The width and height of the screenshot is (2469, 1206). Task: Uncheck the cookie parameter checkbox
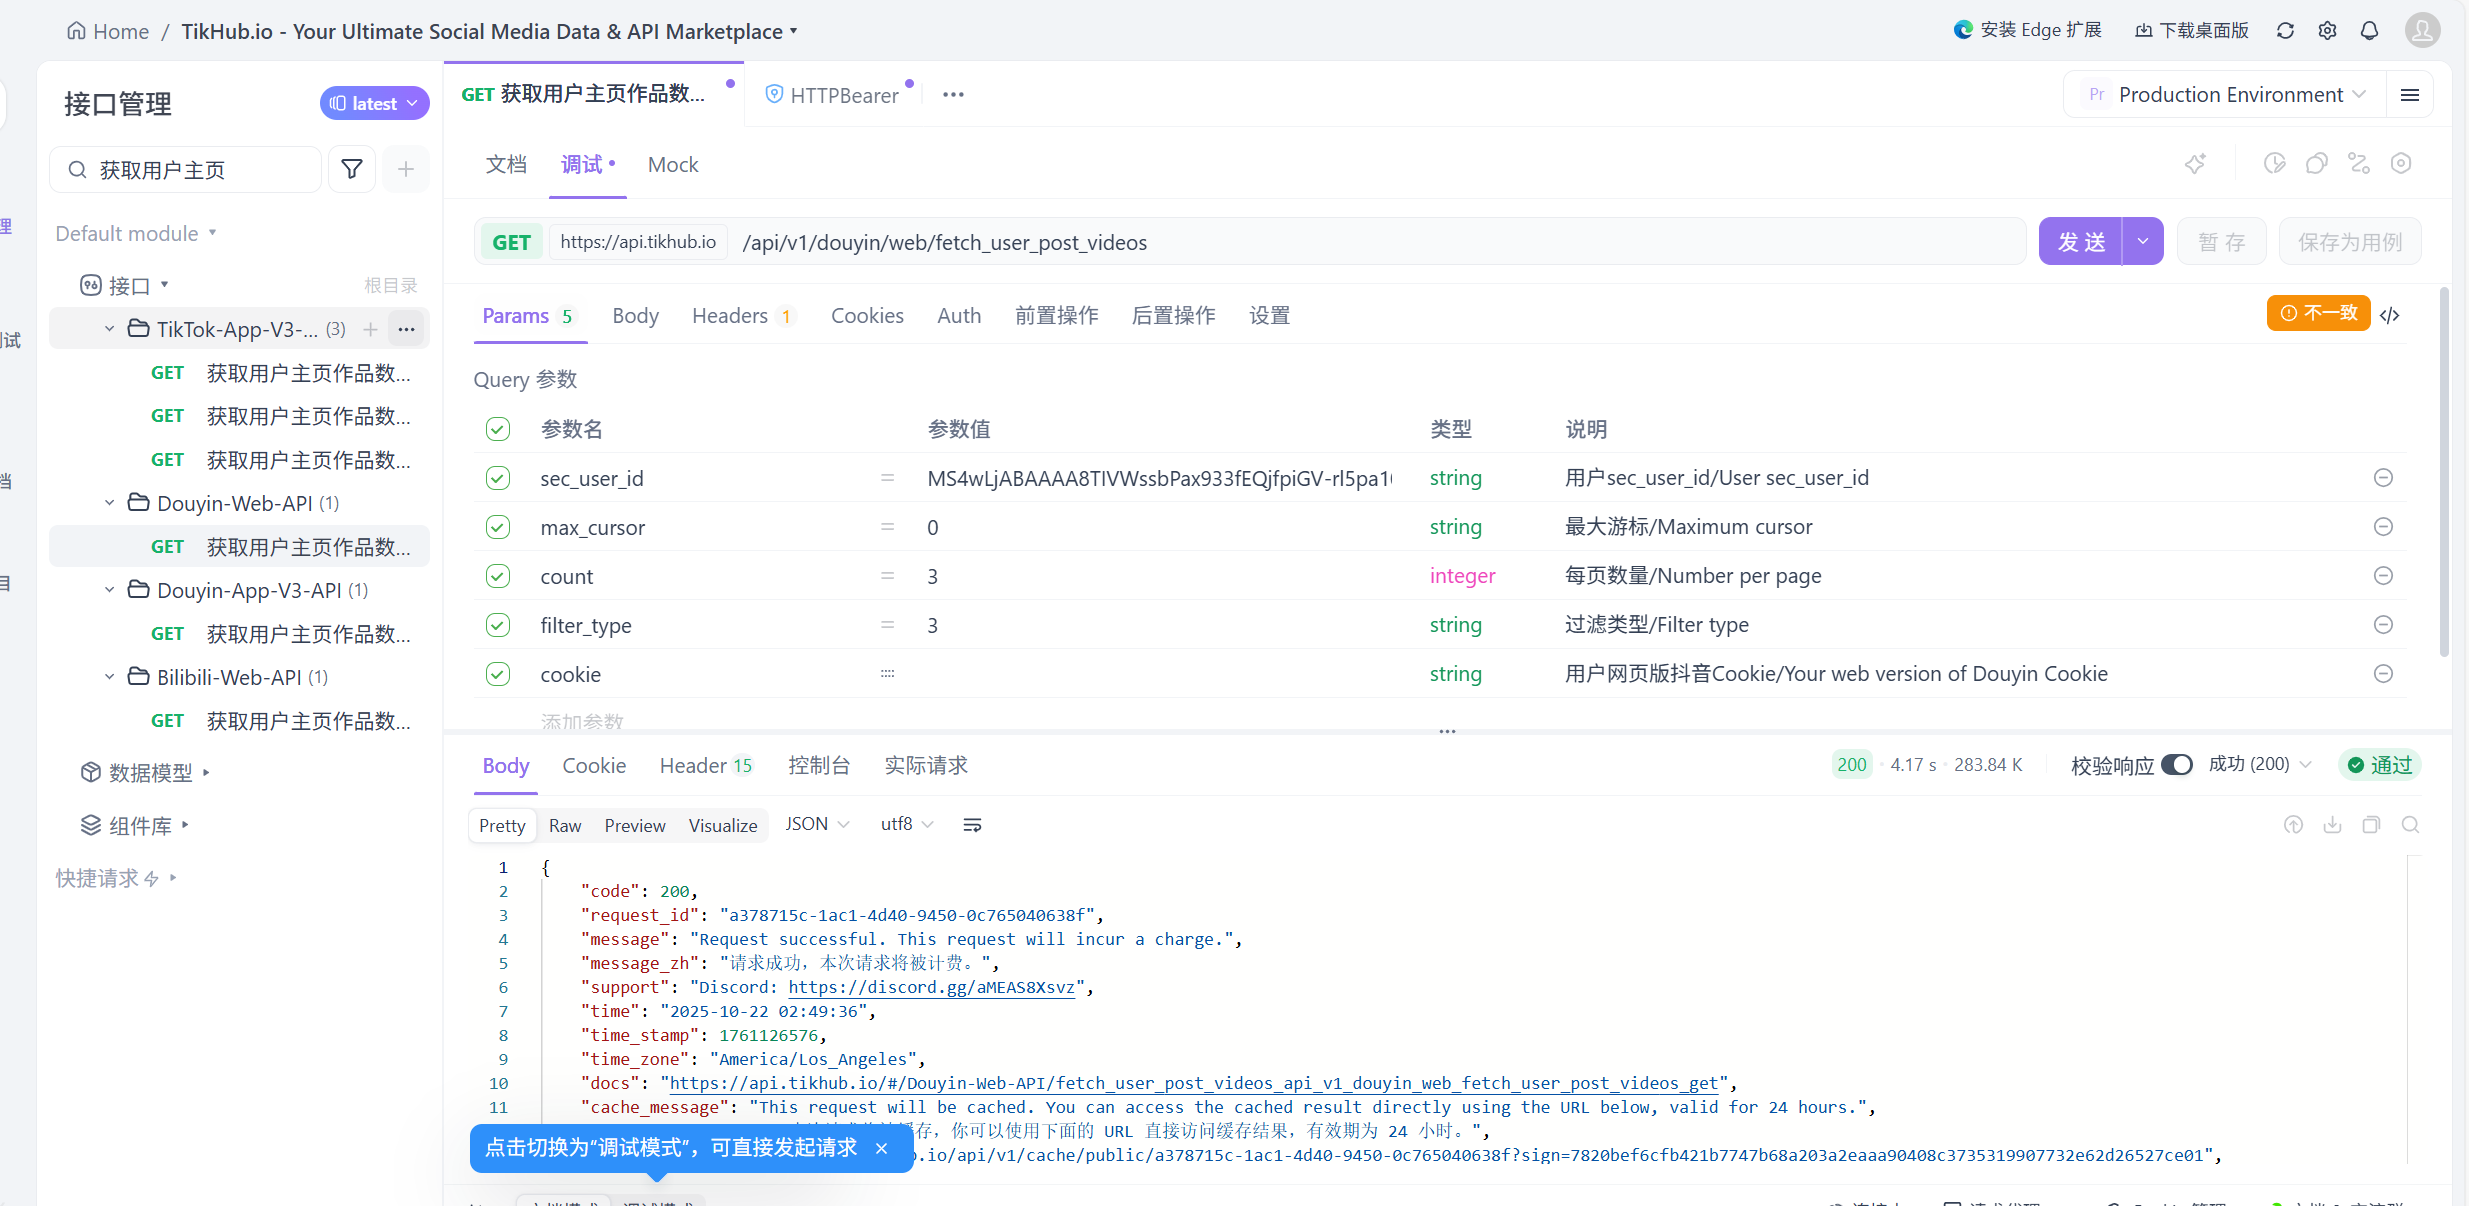coord(498,674)
